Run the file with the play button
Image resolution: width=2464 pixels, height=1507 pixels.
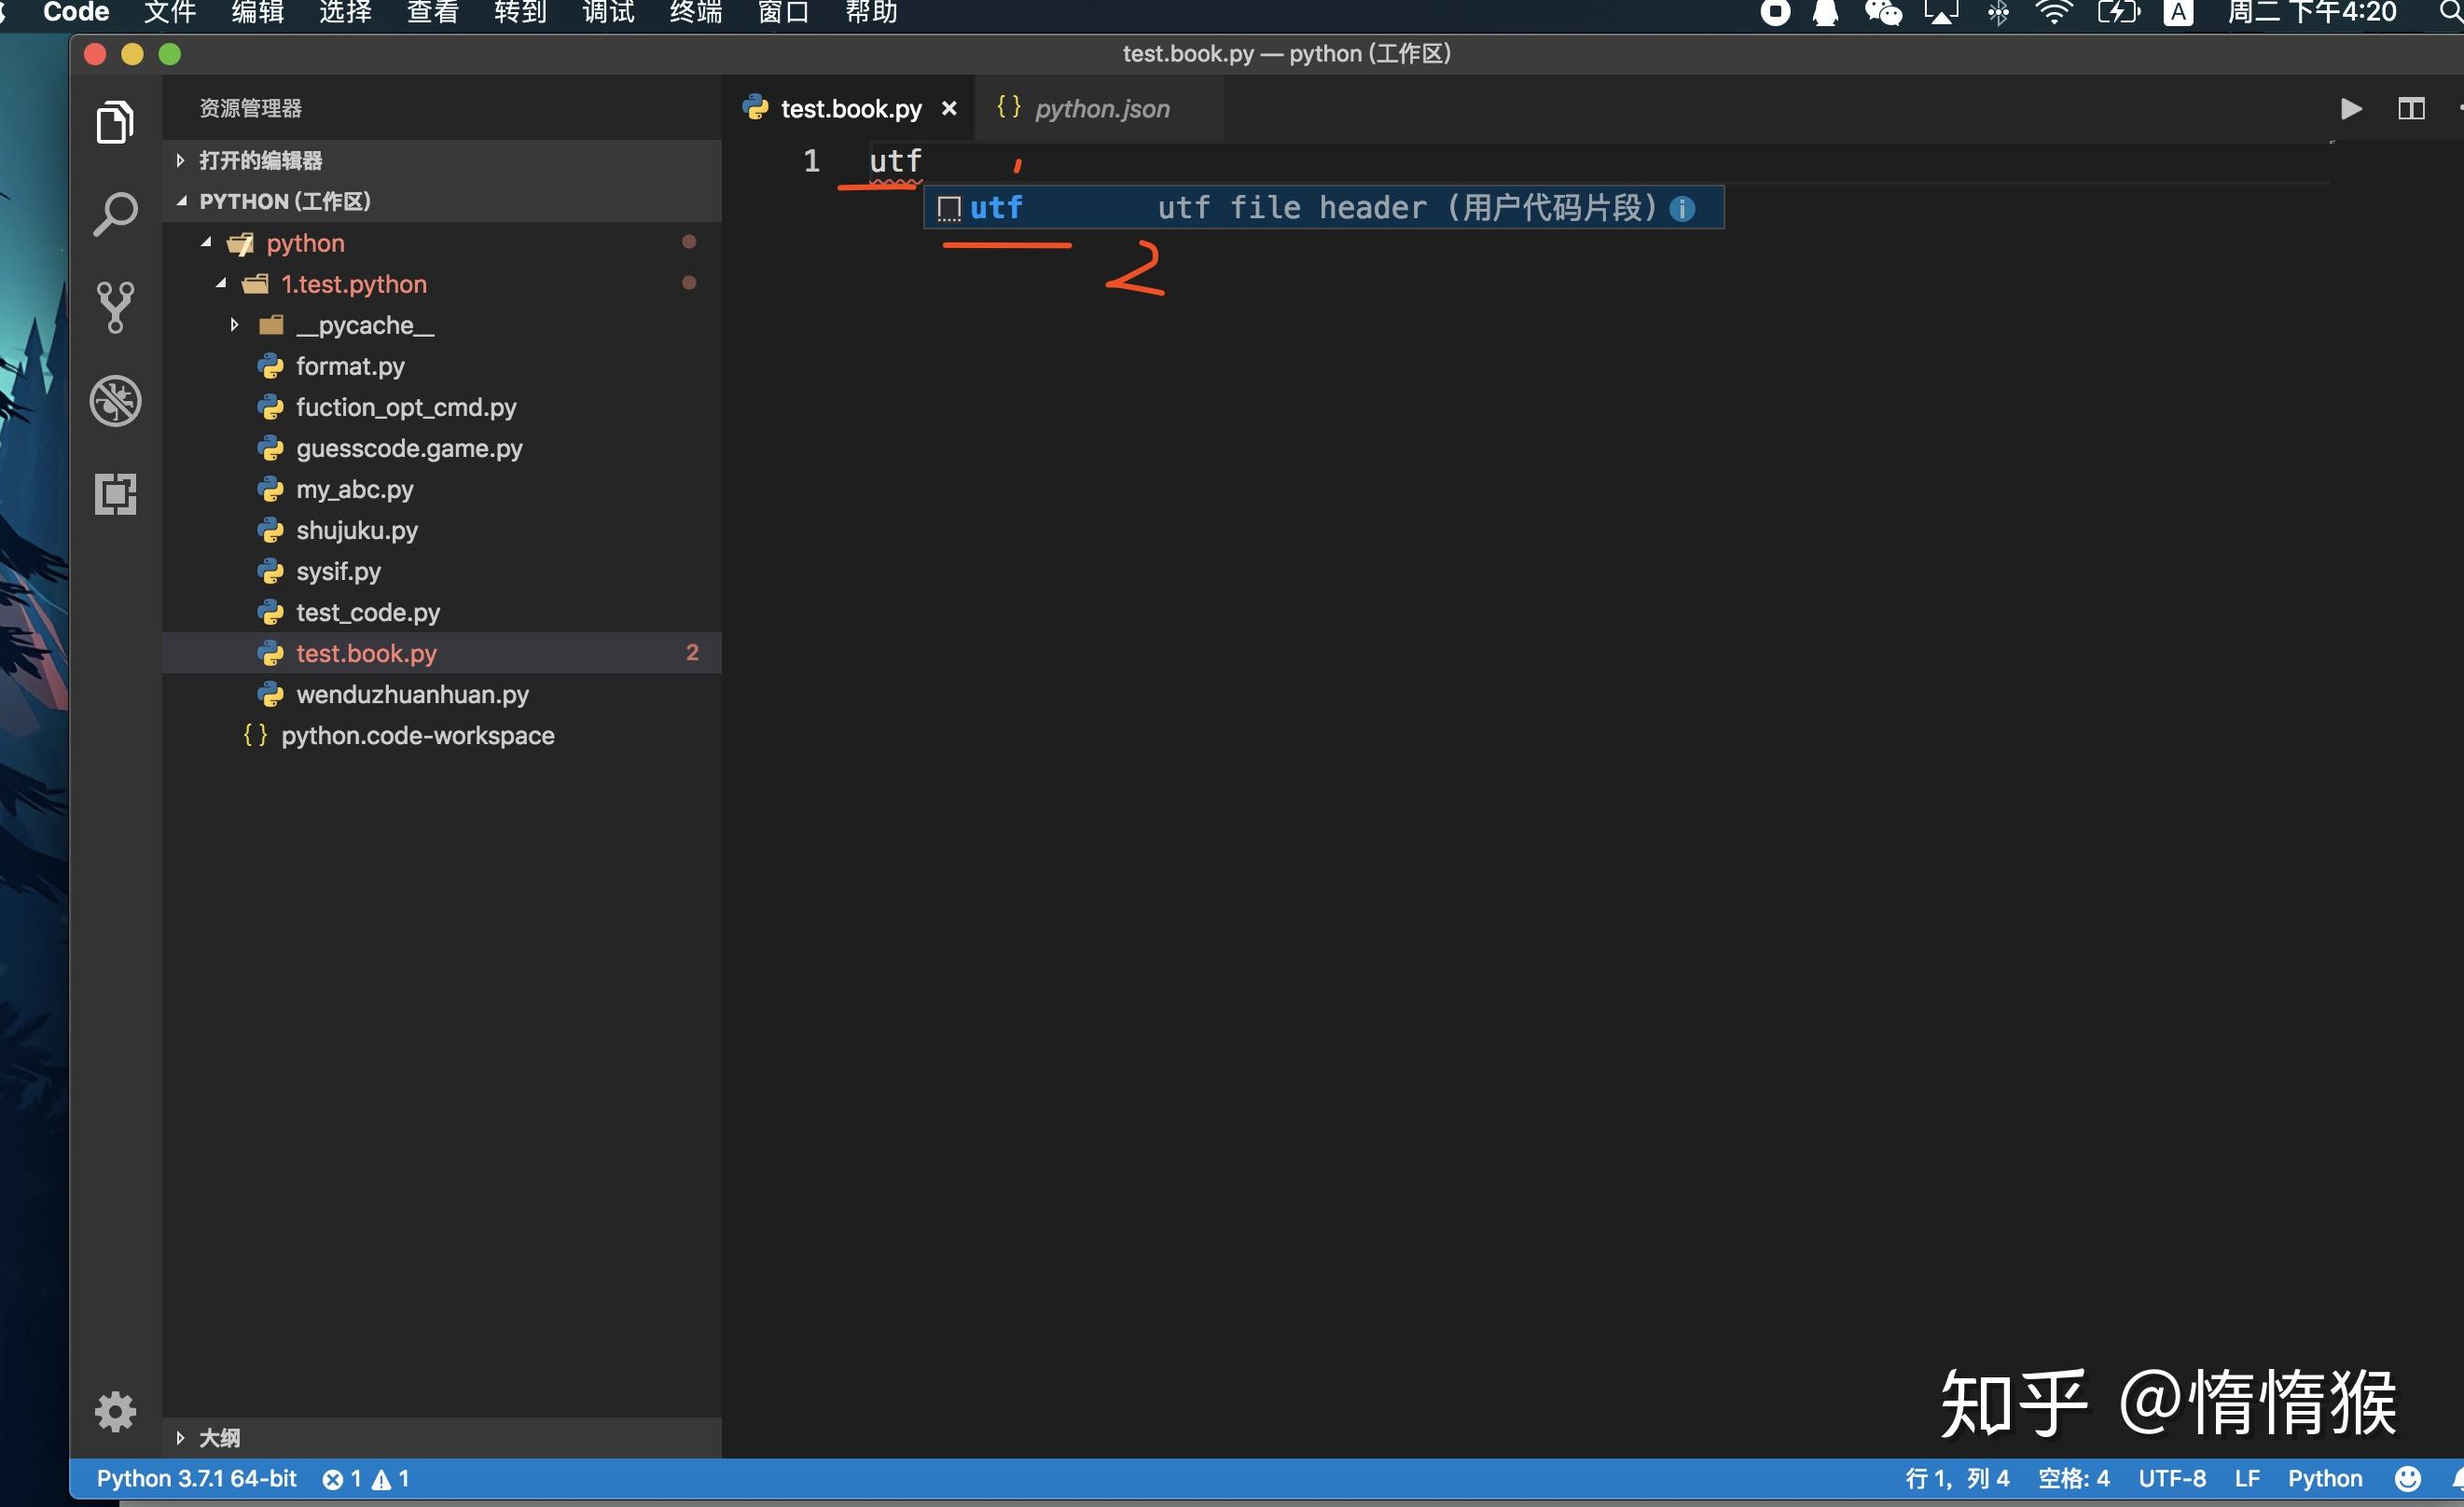coord(2352,108)
